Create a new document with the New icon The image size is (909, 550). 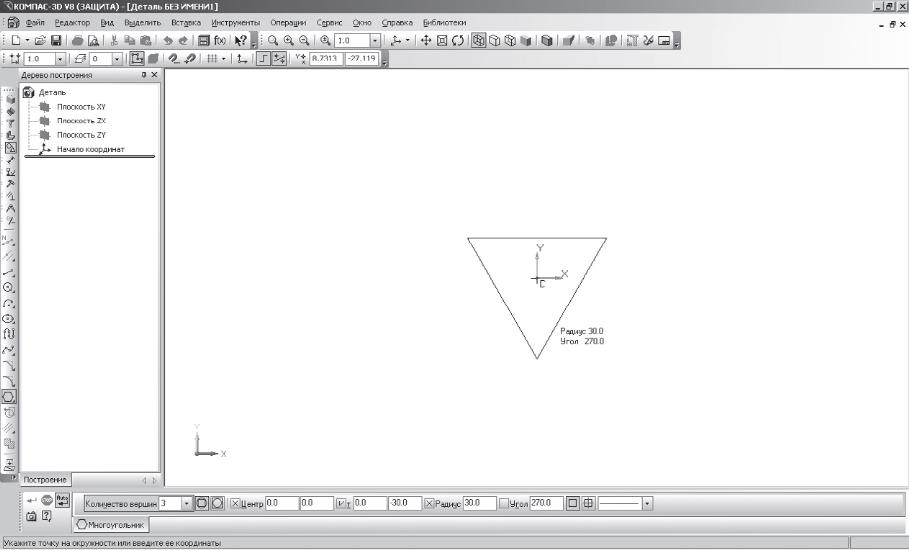[x=16, y=41]
